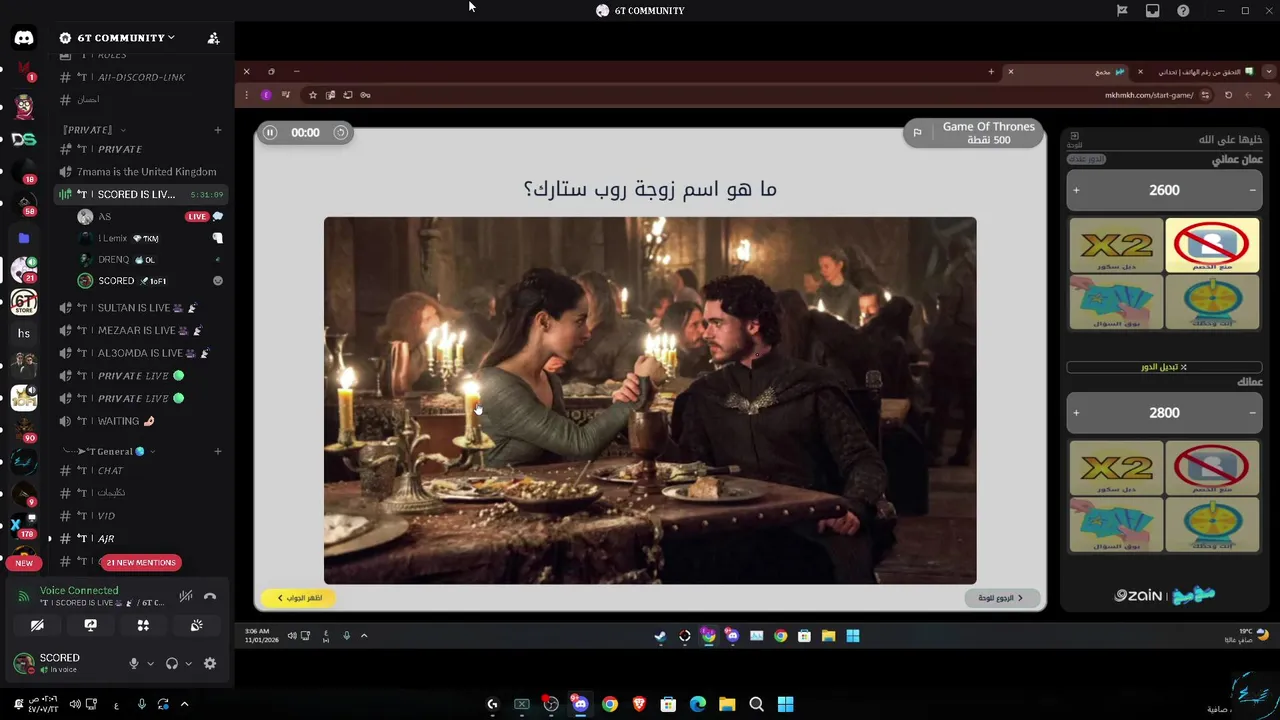Join the WAITING voice channel
The image size is (1280, 720).
point(140,421)
